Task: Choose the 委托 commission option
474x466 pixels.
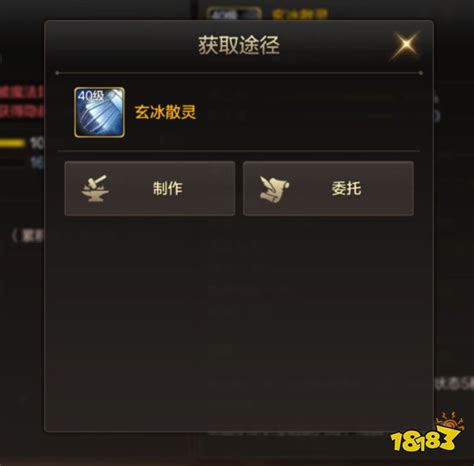Action: (328, 189)
